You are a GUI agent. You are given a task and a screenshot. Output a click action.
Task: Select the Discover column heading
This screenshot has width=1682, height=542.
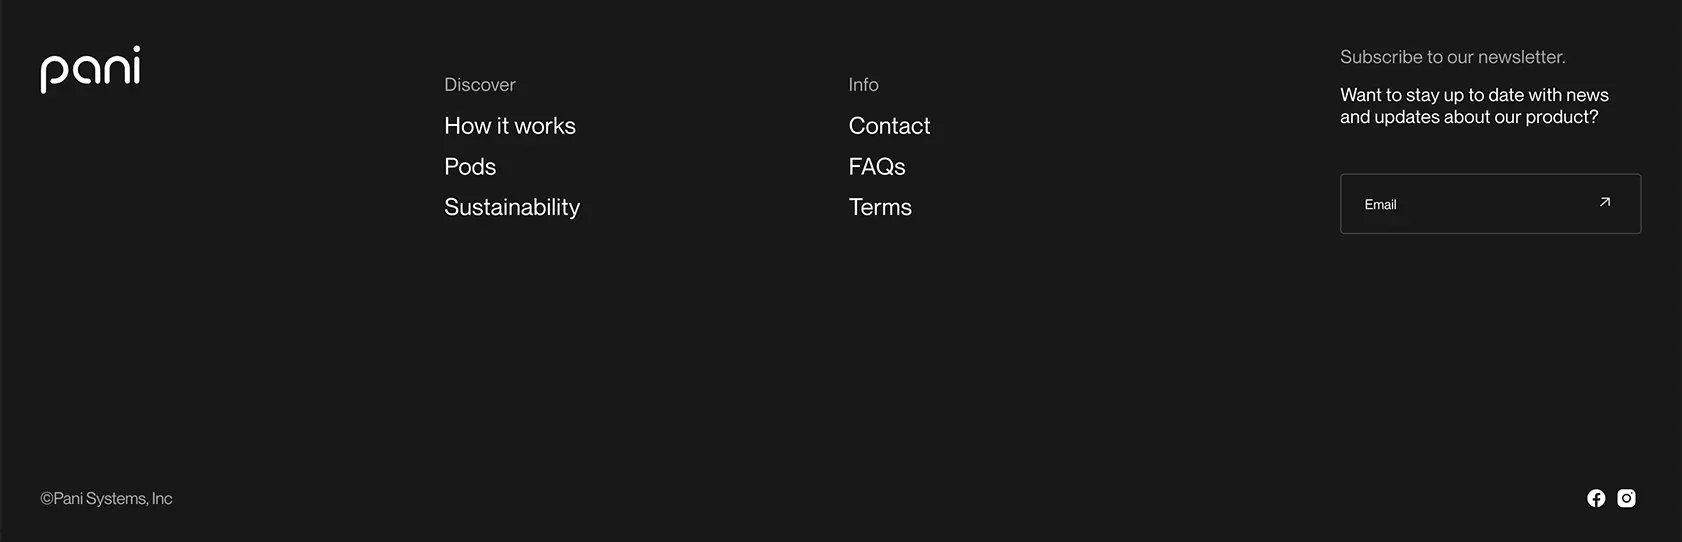480,85
